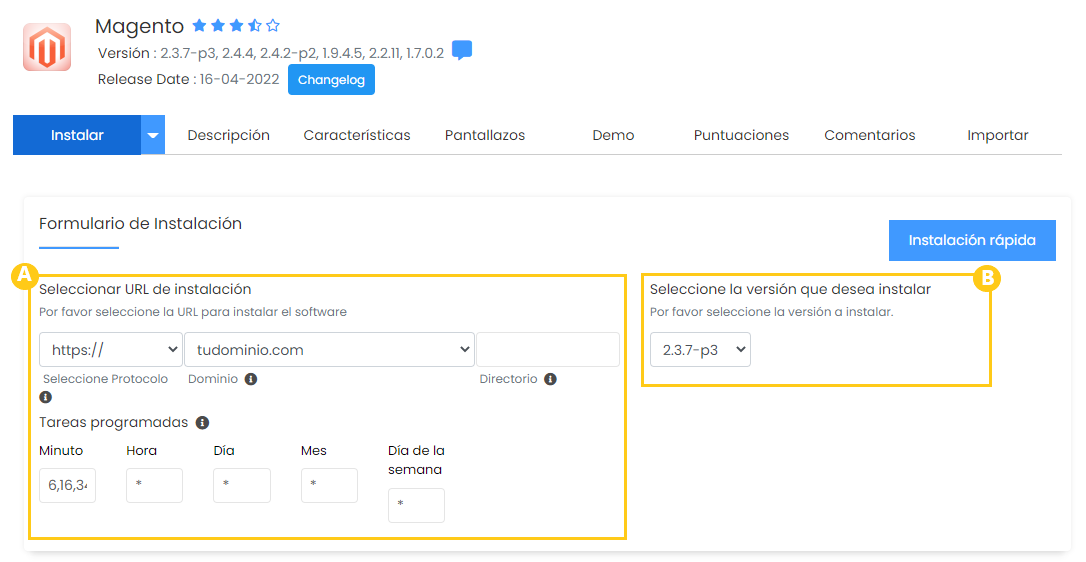The height and width of the screenshot is (562, 1086).
Task: Click the Día cron input field
Action: (x=242, y=485)
